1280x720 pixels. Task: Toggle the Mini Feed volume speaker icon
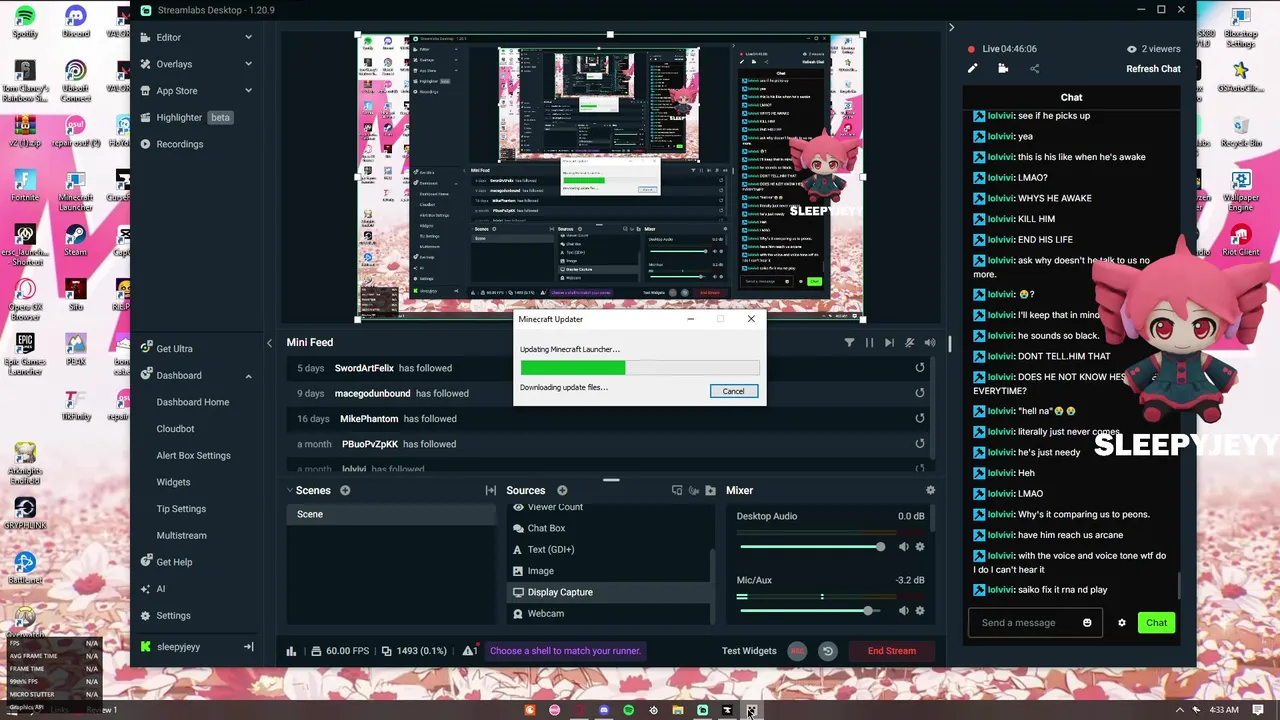tap(929, 343)
